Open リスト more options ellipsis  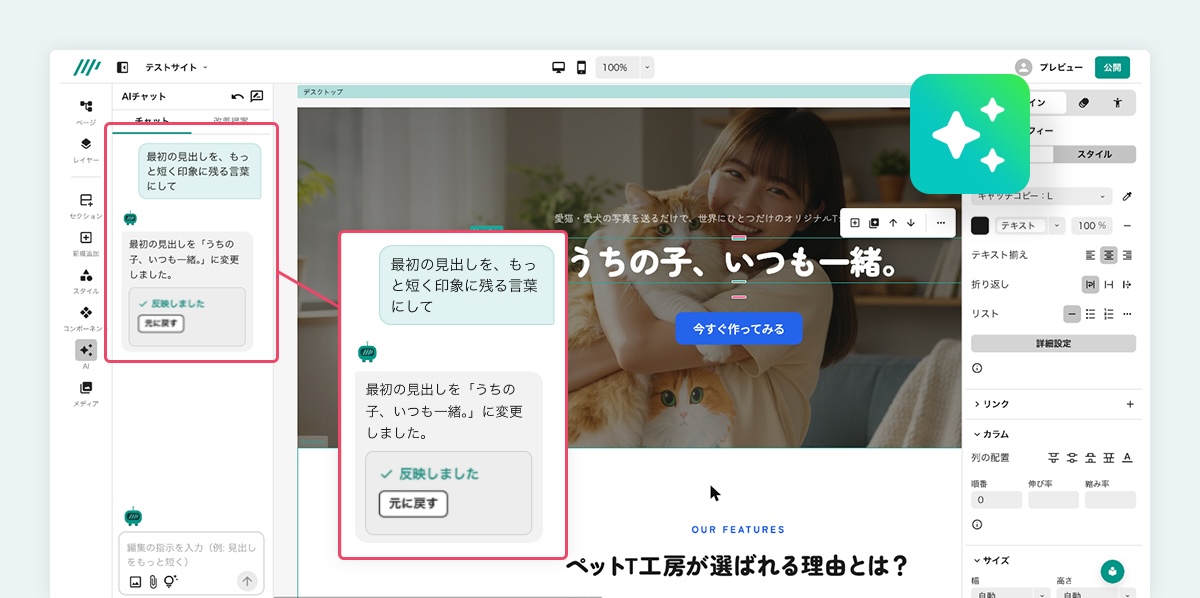[1127, 314]
